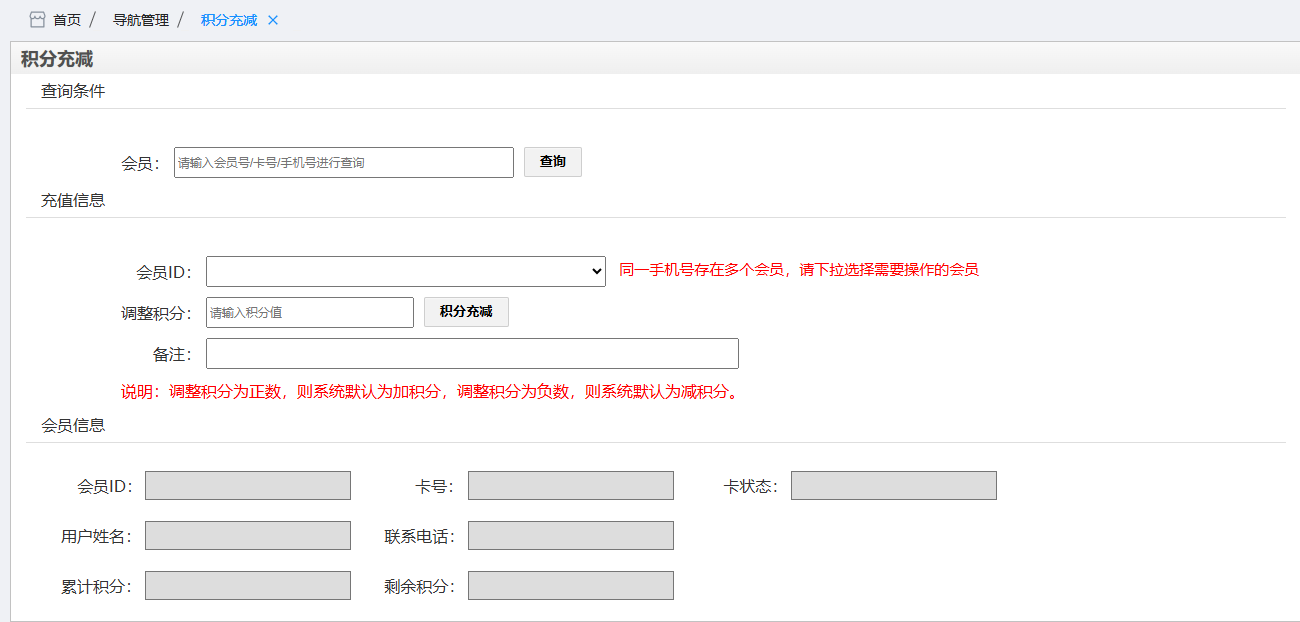The width and height of the screenshot is (1300, 622).
Task: Click the 会员信息 section heading
Action: [73, 425]
